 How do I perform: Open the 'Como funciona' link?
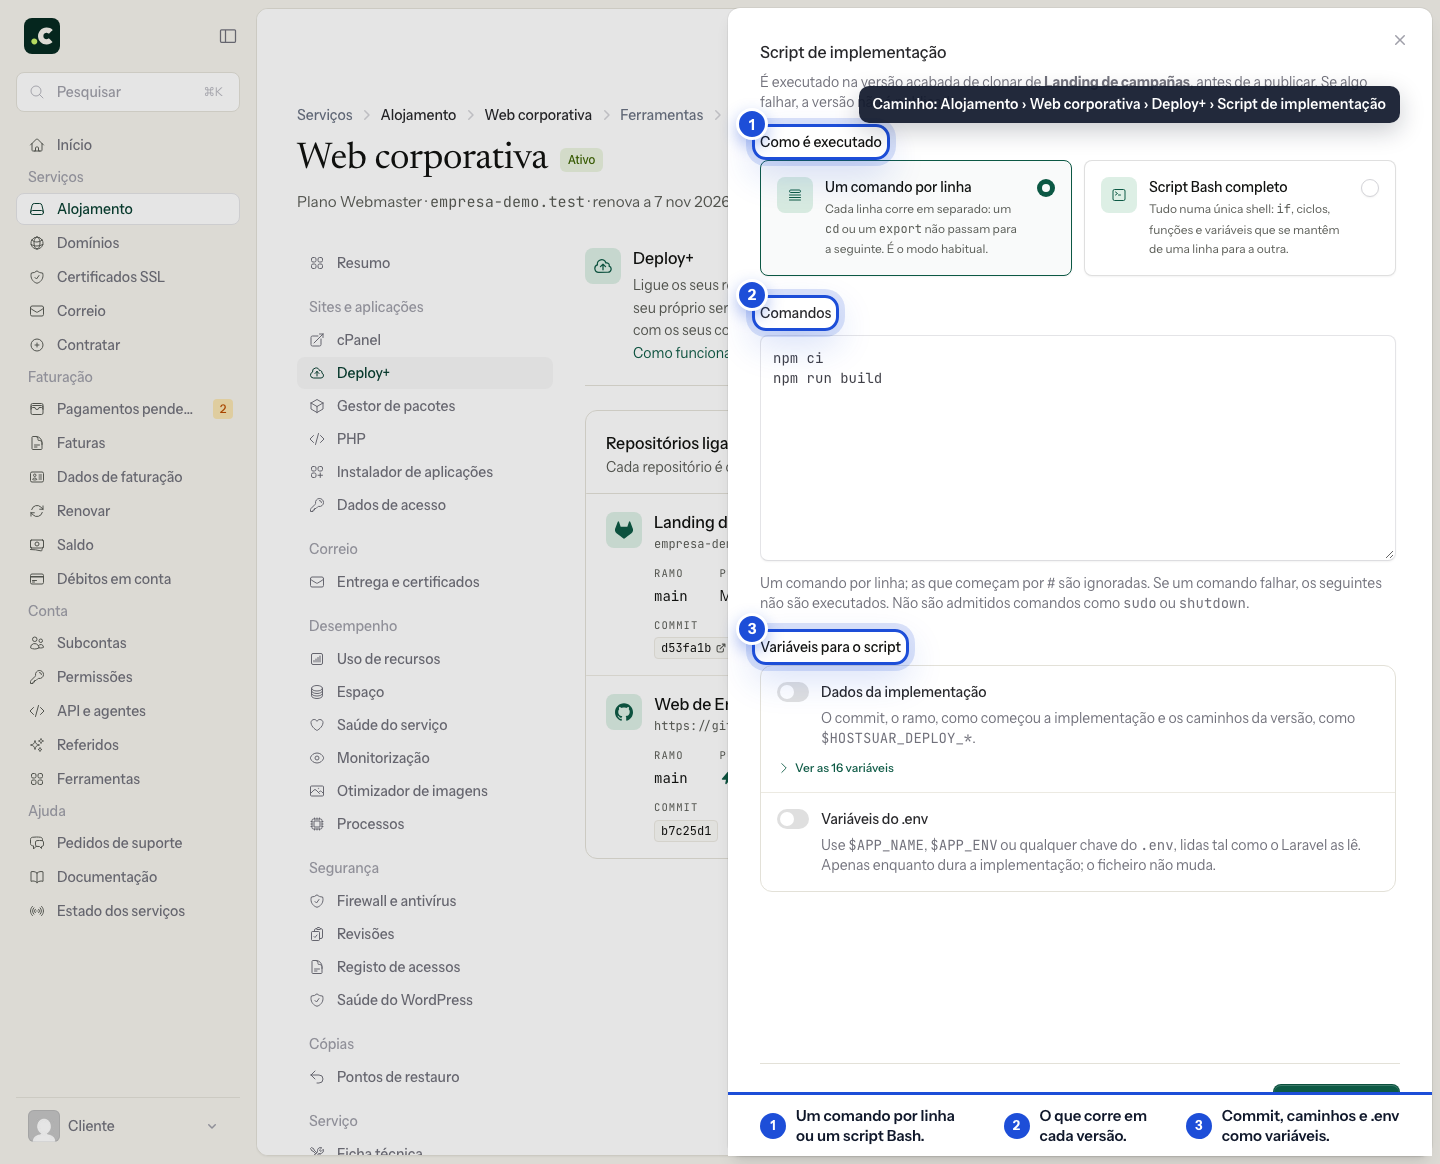point(681,353)
